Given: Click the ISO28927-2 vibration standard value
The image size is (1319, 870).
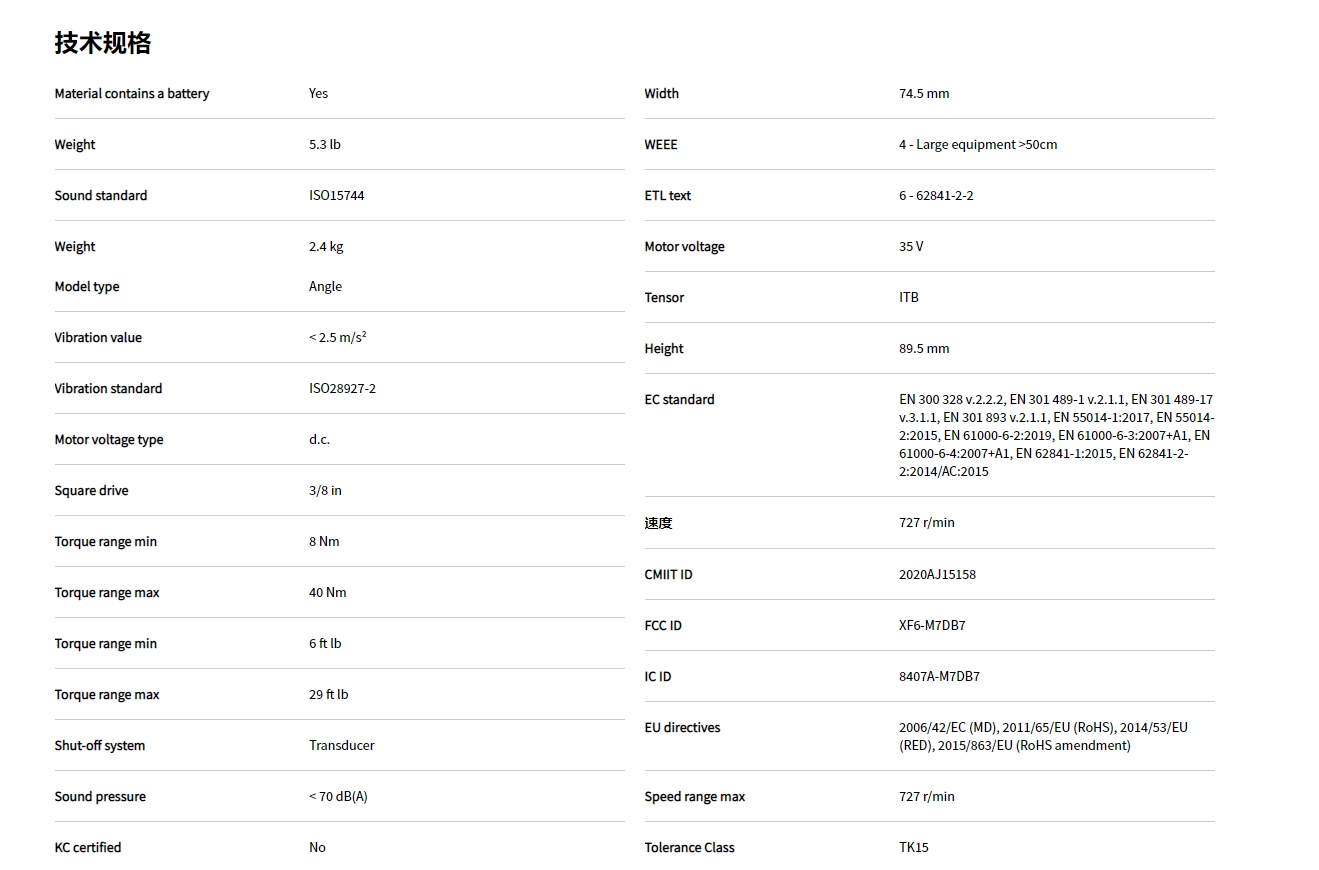Looking at the screenshot, I should coord(342,389).
